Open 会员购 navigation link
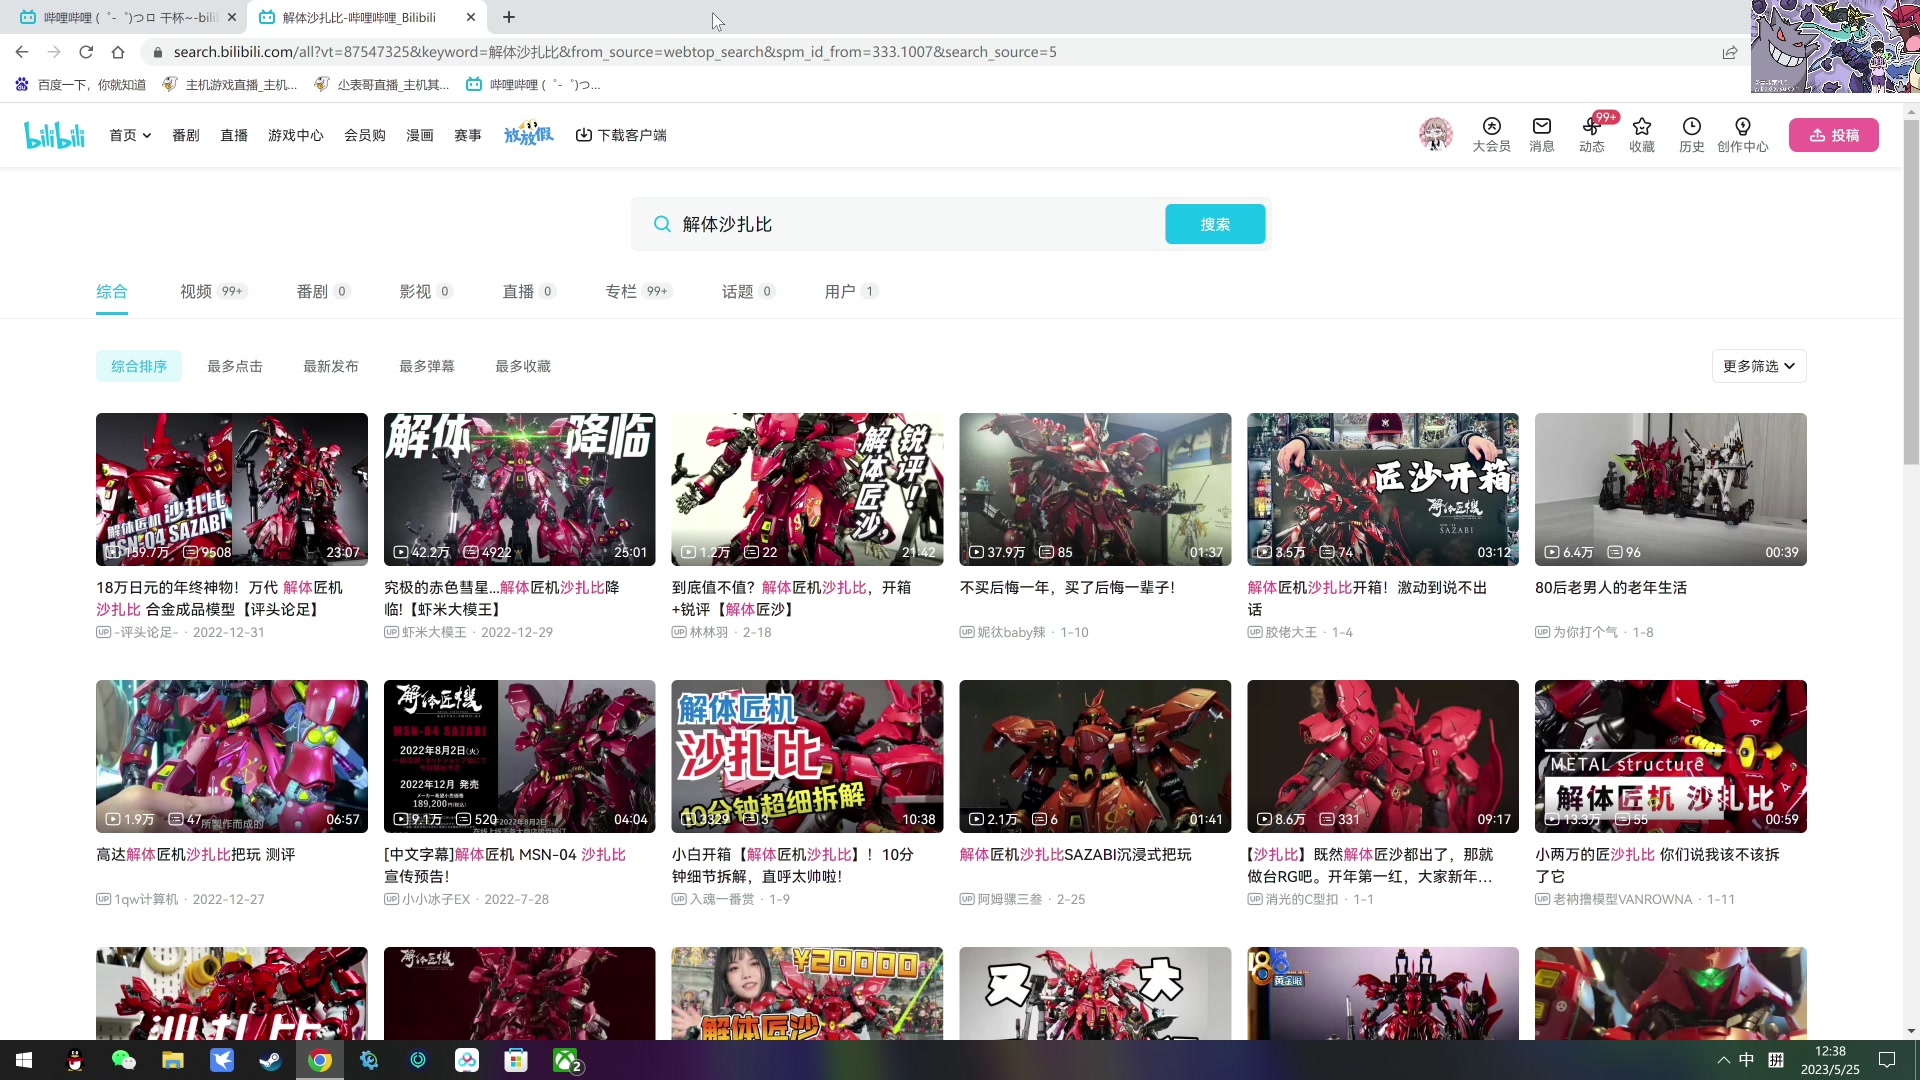This screenshot has height=1080, width=1920. click(365, 135)
